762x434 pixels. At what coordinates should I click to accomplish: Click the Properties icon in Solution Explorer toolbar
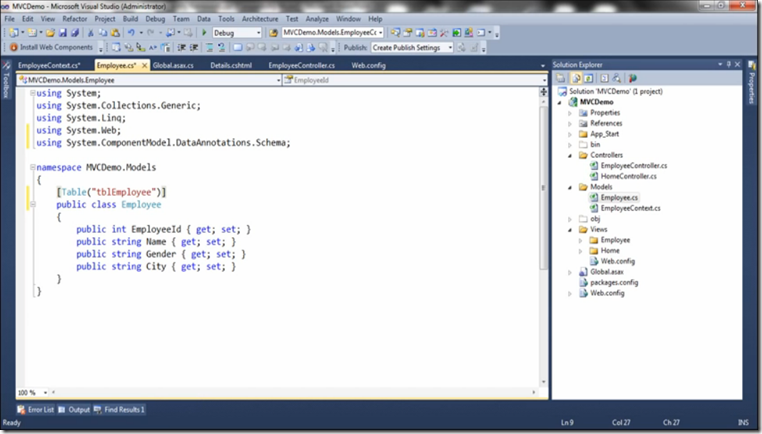tap(560, 78)
